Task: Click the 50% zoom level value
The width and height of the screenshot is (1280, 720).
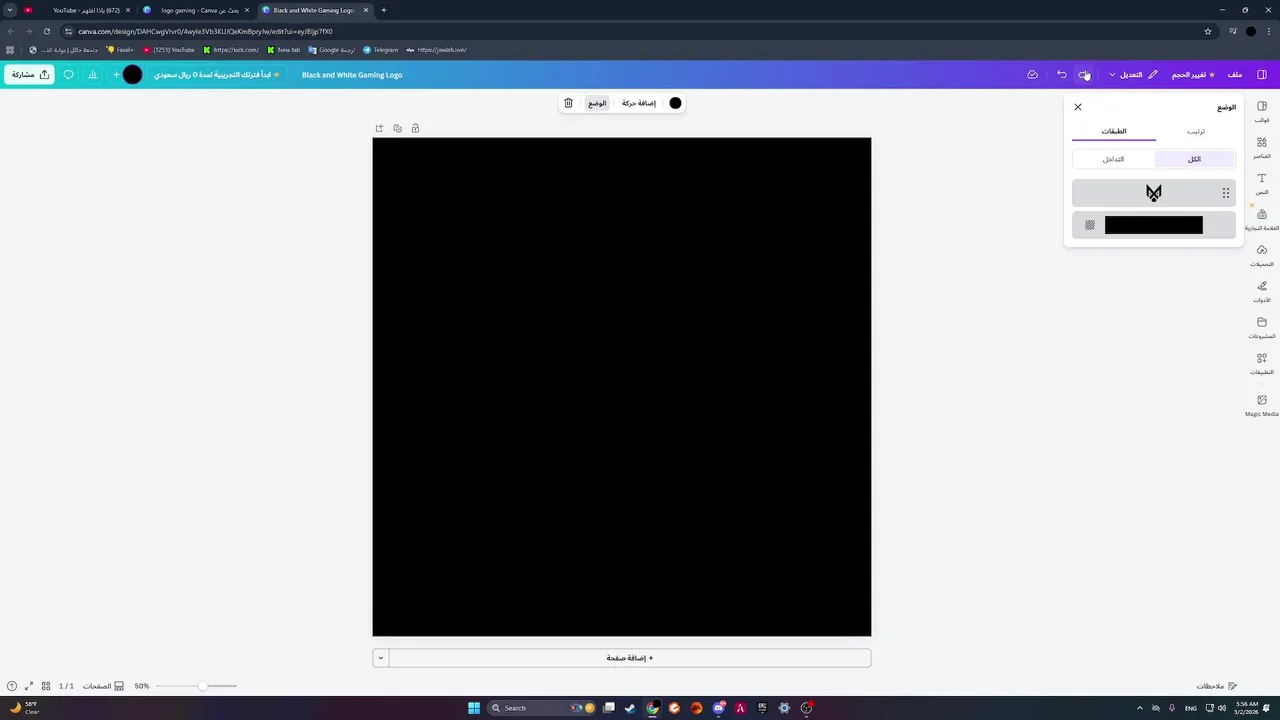Action: point(142,686)
